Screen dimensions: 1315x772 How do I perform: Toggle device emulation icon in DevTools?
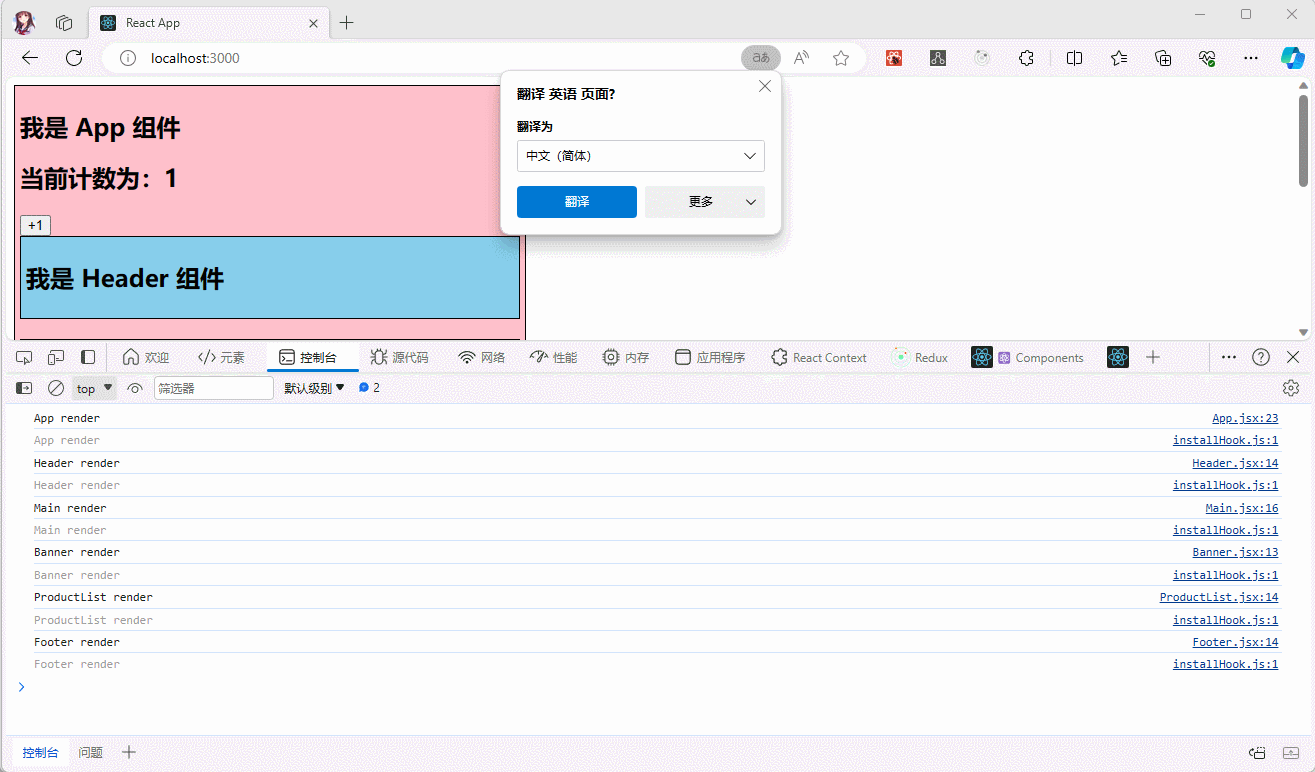tap(56, 357)
